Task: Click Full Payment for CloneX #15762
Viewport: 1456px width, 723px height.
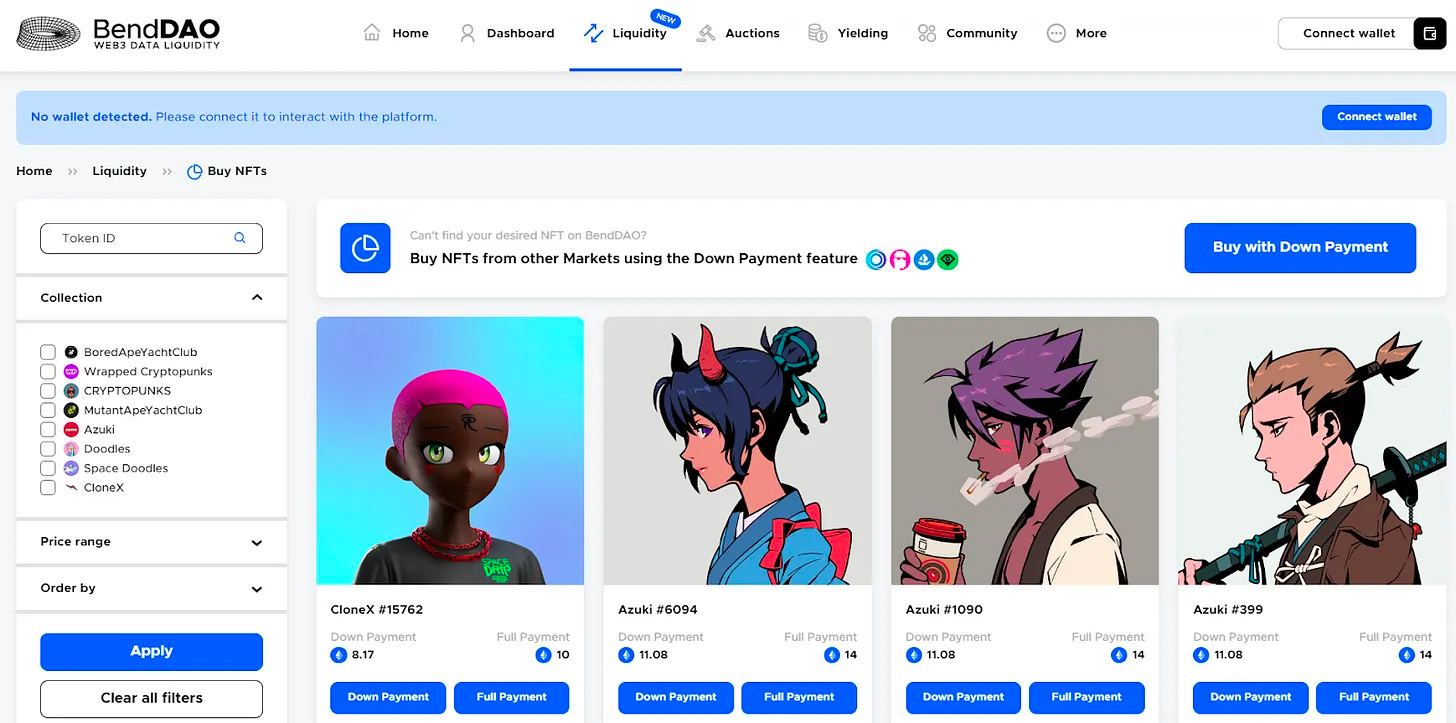Action: (512, 697)
